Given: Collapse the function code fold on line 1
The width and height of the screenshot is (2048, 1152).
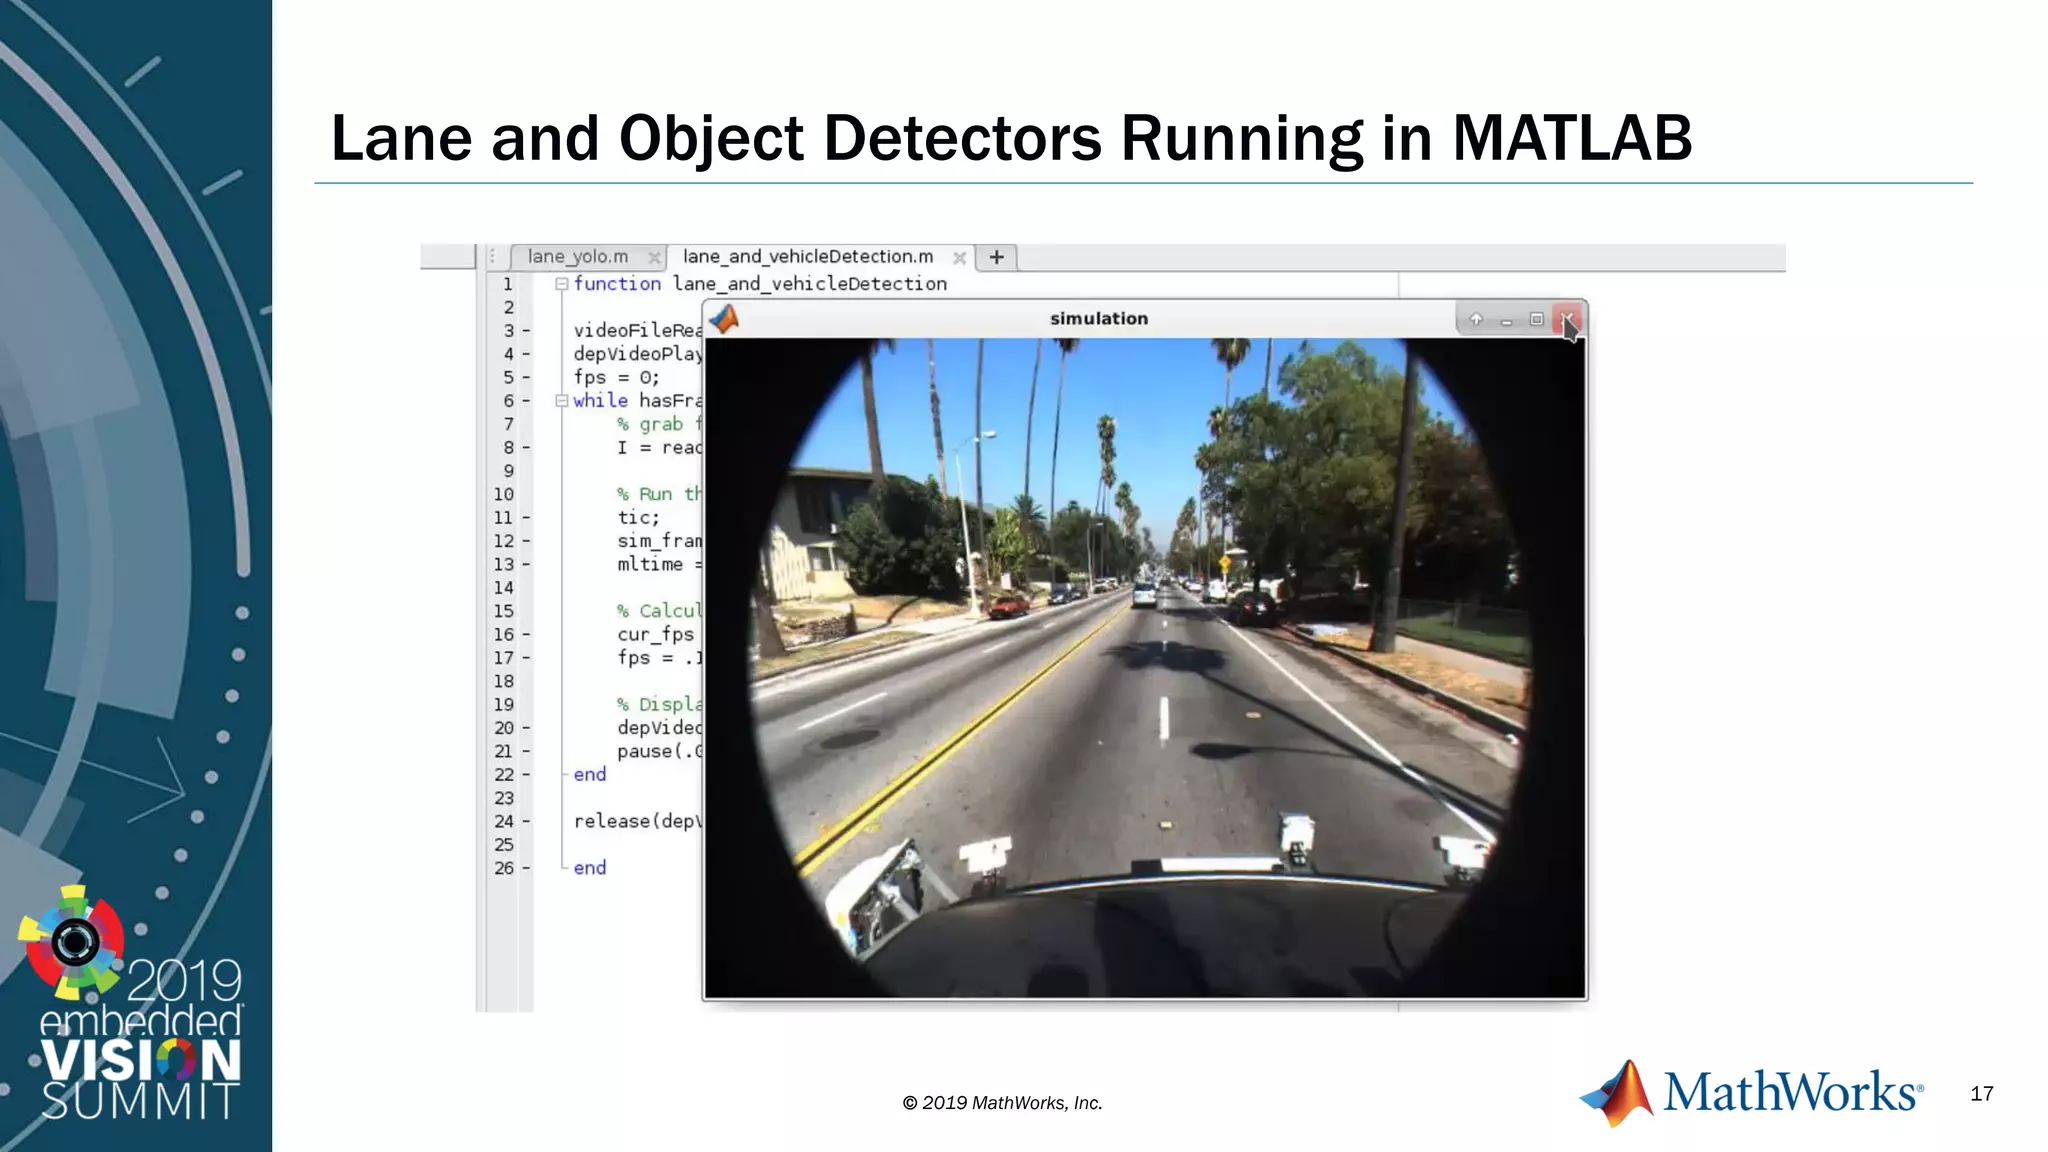Looking at the screenshot, I should 562,284.
